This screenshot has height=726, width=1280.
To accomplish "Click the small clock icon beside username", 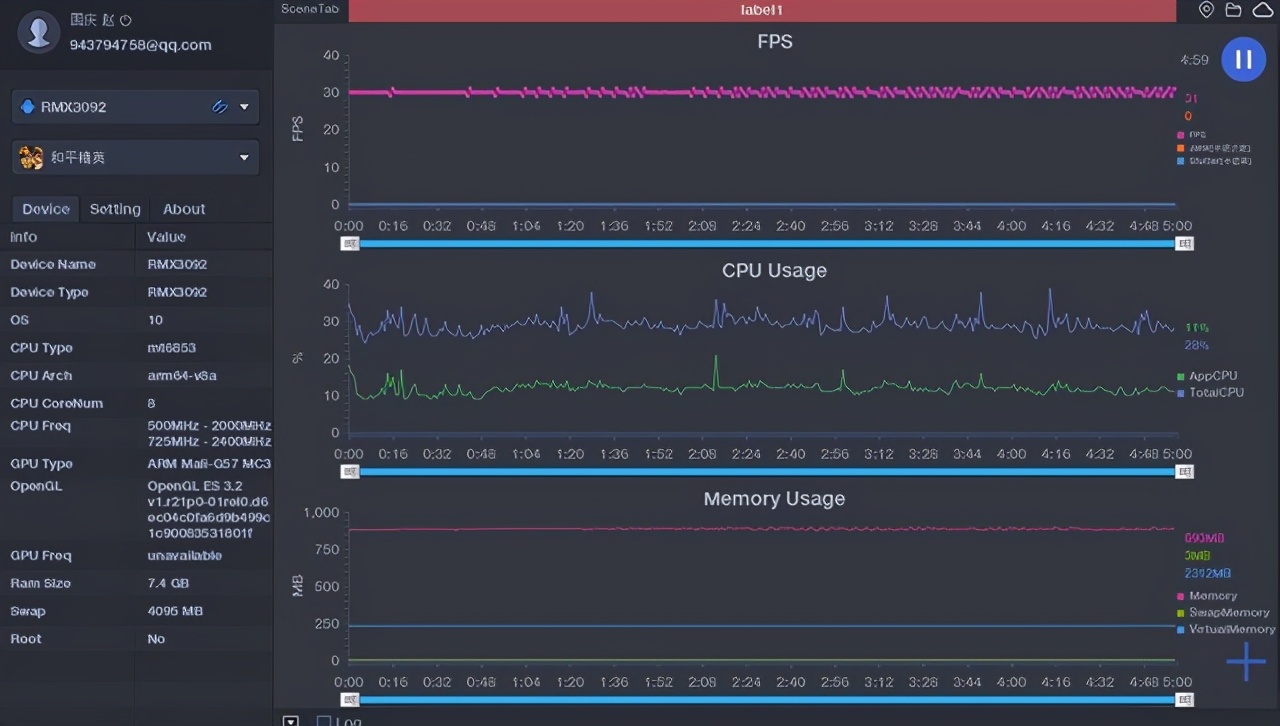I will click(x=126, y=20).
